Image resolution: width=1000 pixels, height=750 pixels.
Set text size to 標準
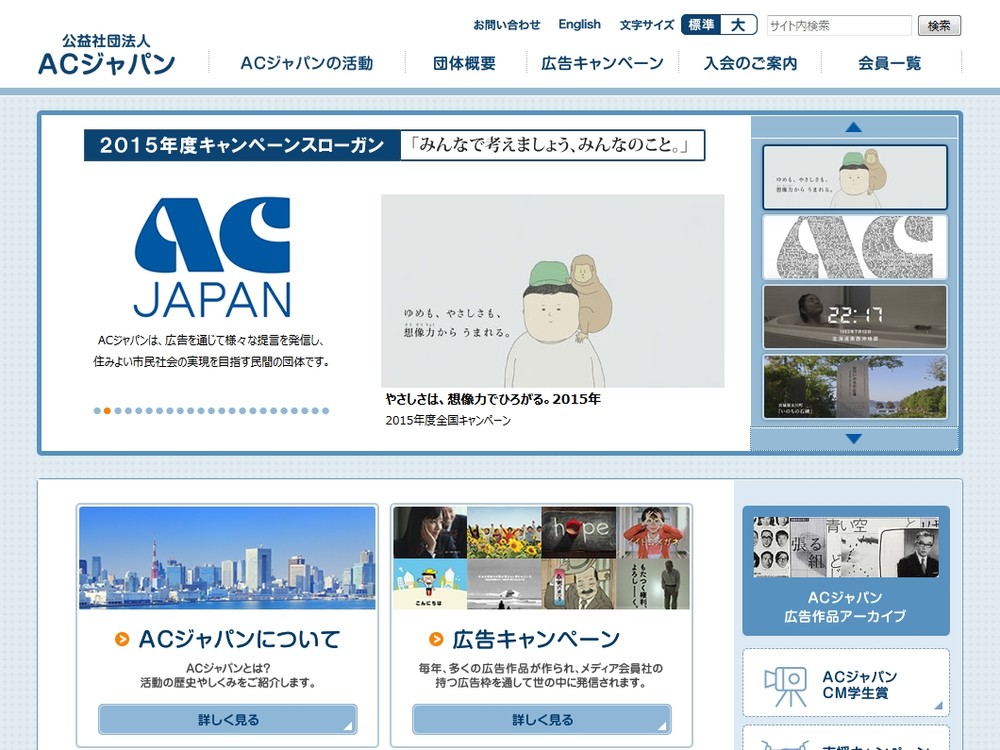[x=701, y=25]
